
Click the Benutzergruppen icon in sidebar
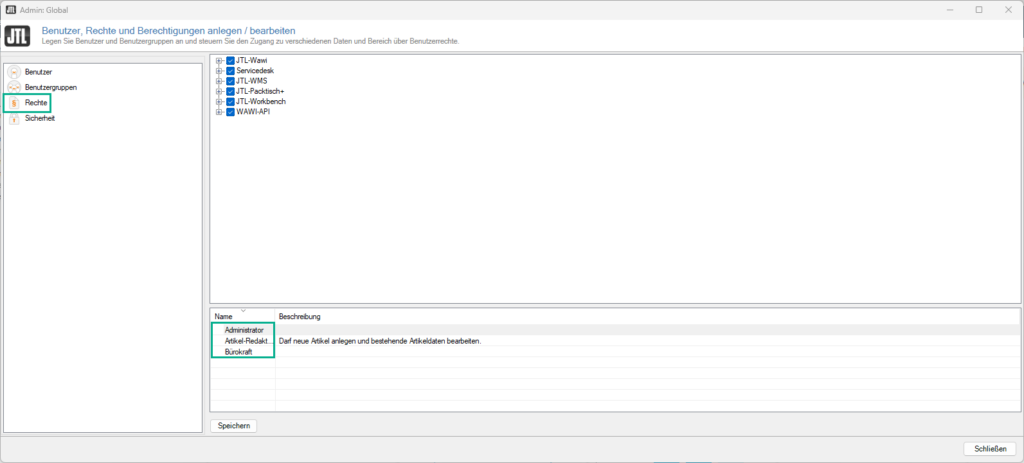pos(14,88)
